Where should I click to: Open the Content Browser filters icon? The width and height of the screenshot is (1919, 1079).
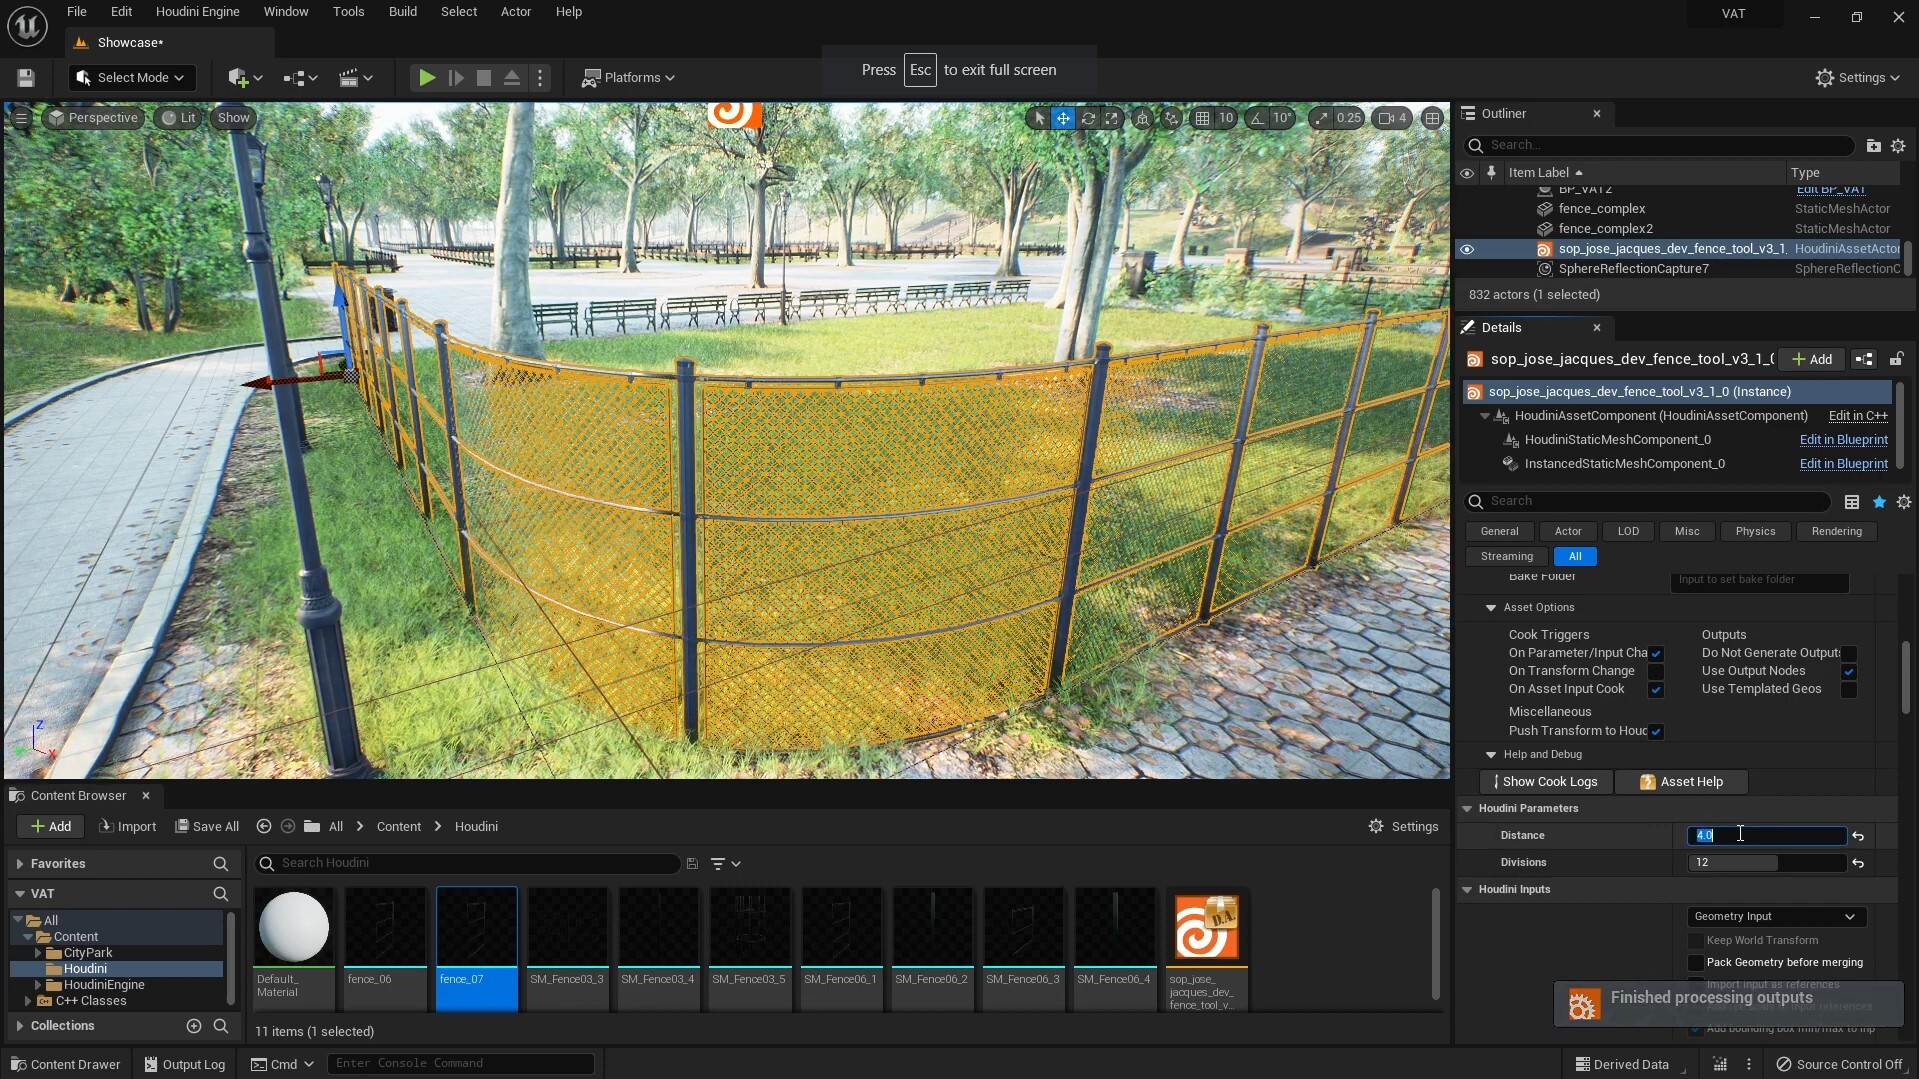point(718,863)
